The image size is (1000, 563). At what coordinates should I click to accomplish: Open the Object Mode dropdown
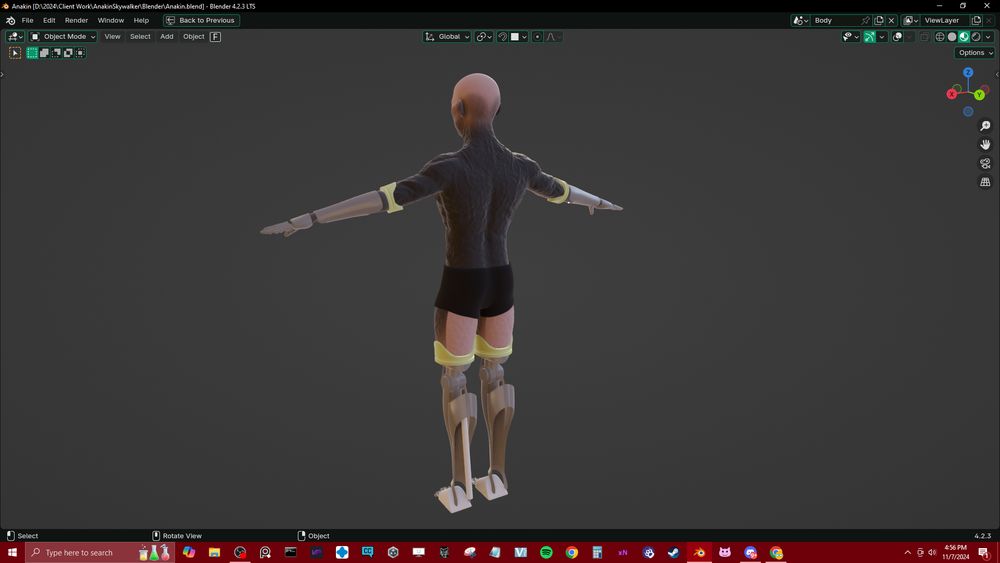[63, 37]
